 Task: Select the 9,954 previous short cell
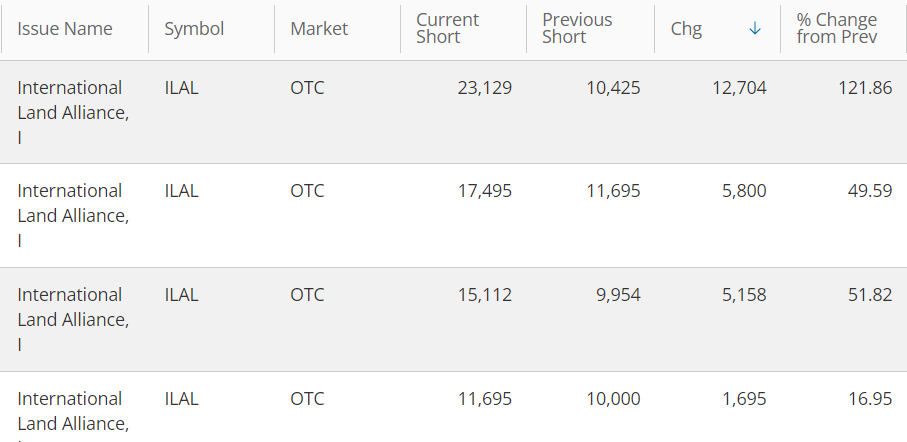pyautogui.click(x=618, y=295)
